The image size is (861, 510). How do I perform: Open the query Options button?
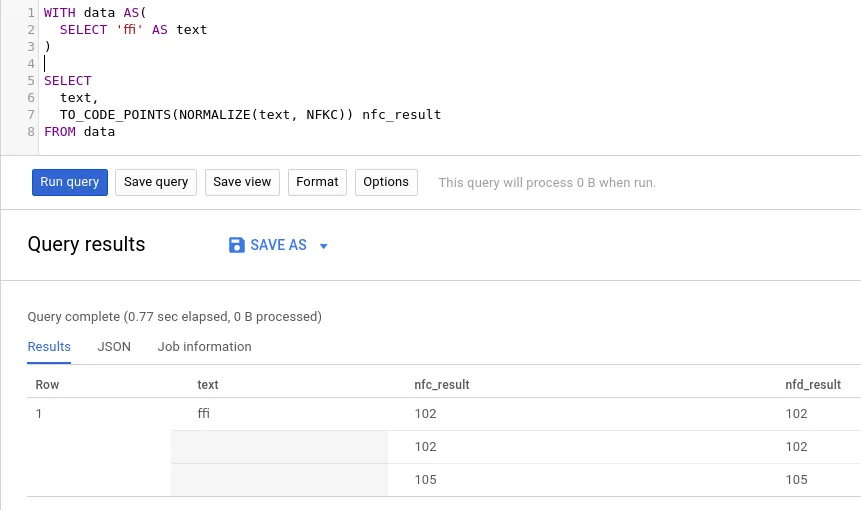coord(386,182)
